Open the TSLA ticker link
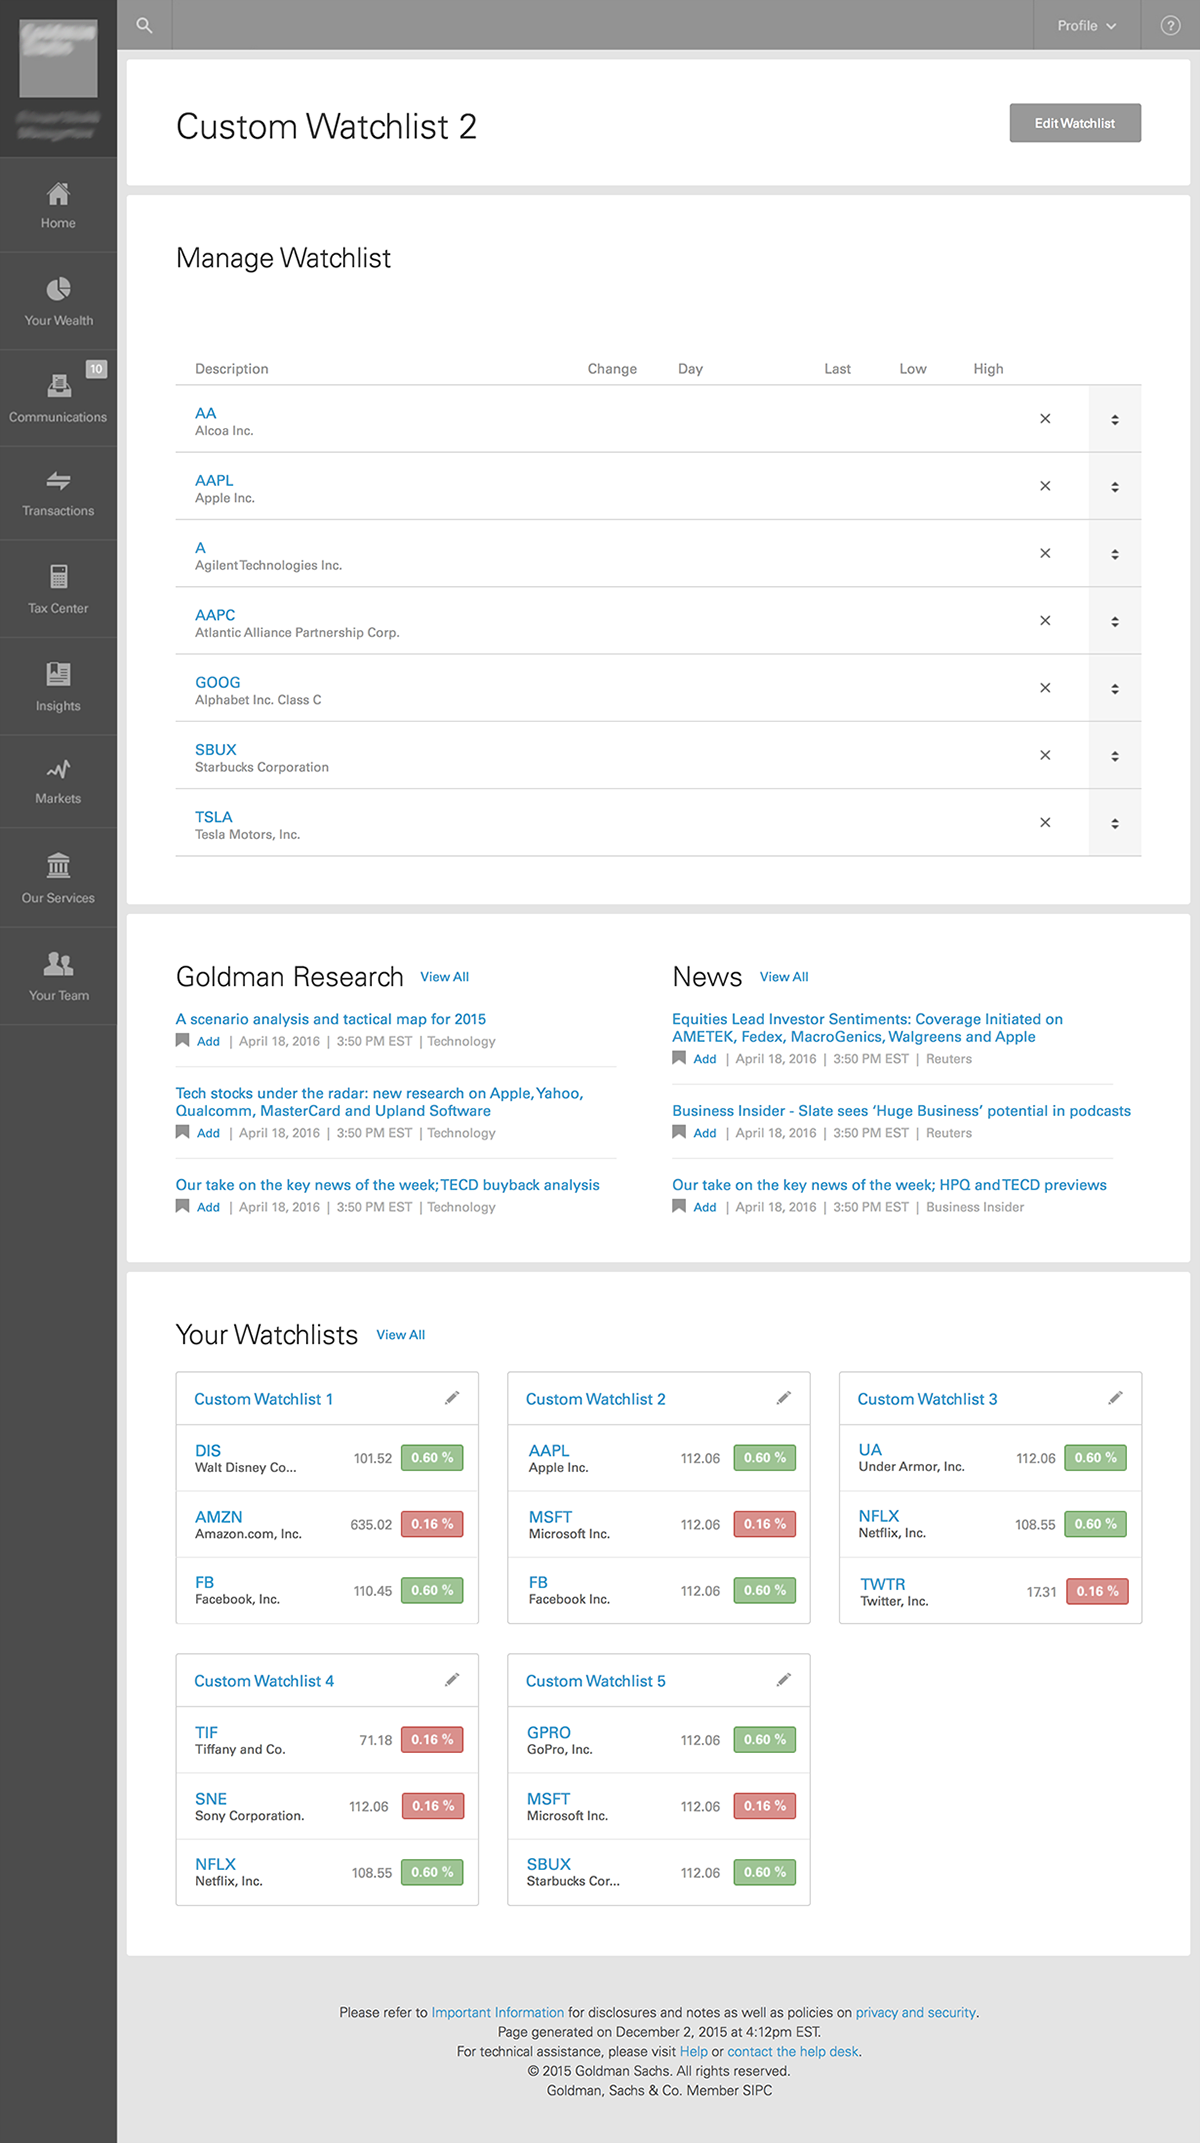 (214, 817)
